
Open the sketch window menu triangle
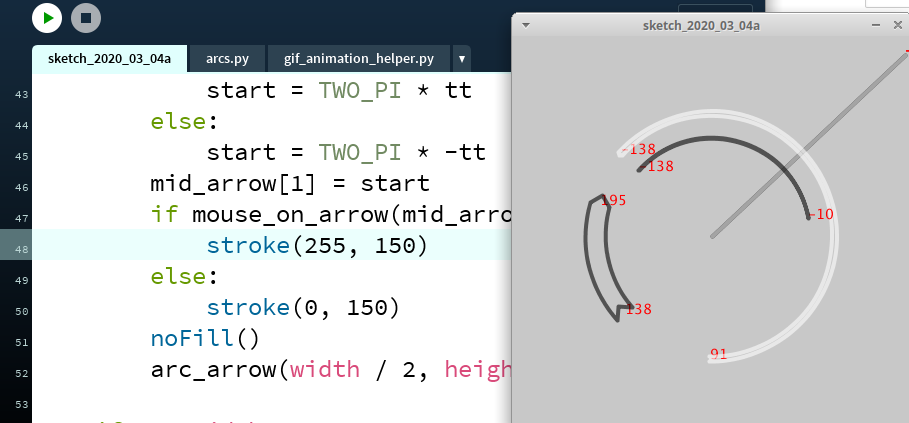526,24
